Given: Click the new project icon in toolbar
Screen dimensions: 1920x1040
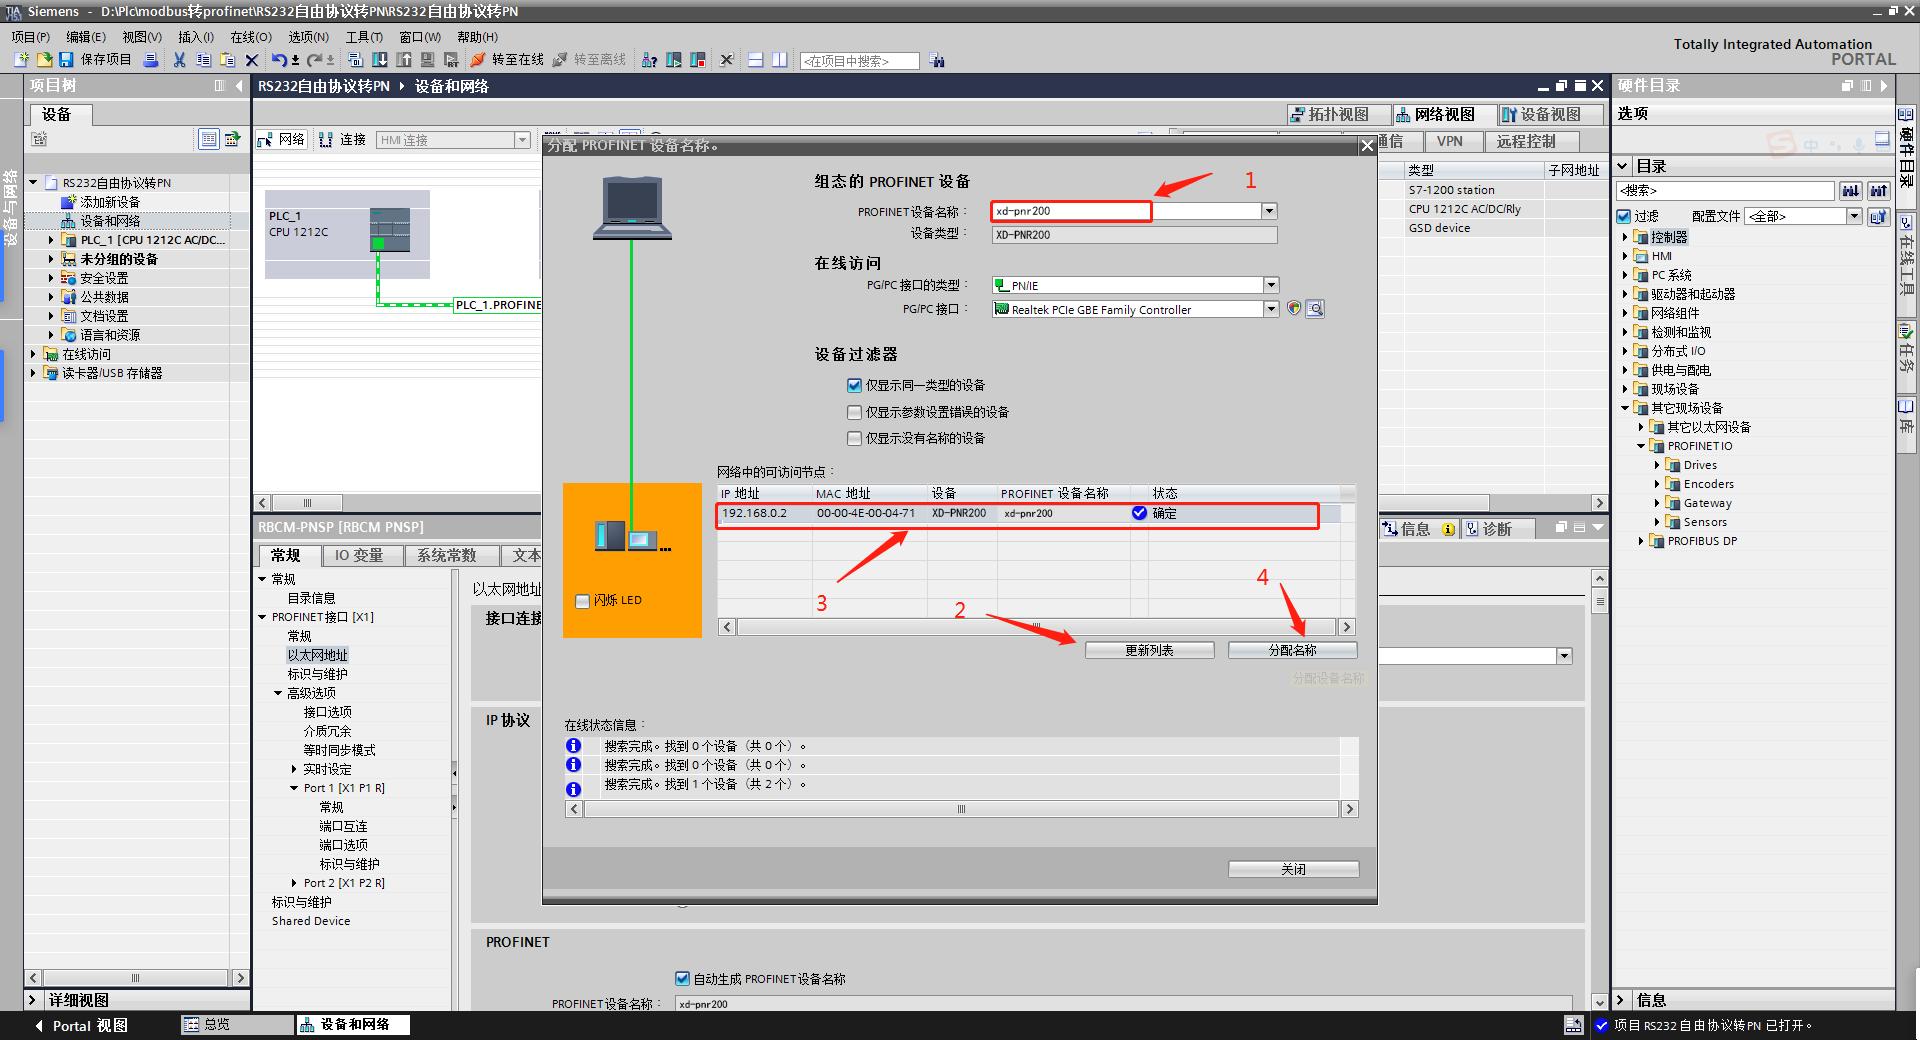Looking at the screenshot, I should point(21,60).
